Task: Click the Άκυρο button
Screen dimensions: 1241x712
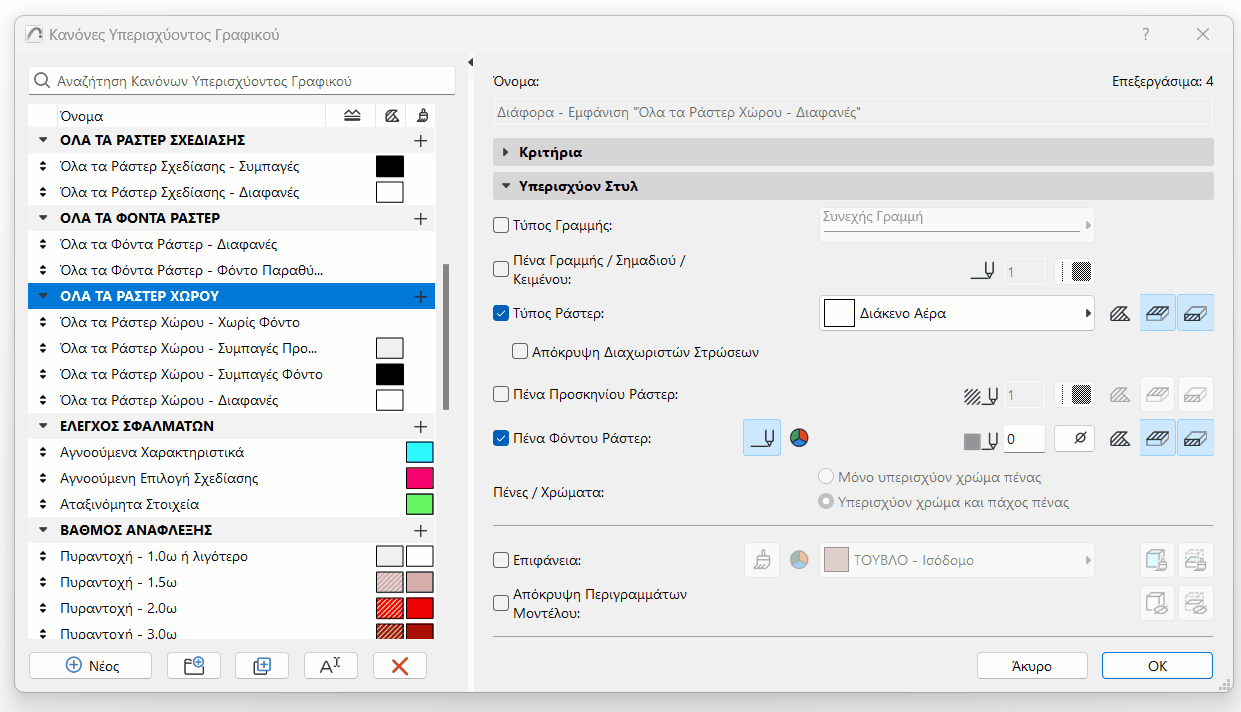Action: [1032, 666]
